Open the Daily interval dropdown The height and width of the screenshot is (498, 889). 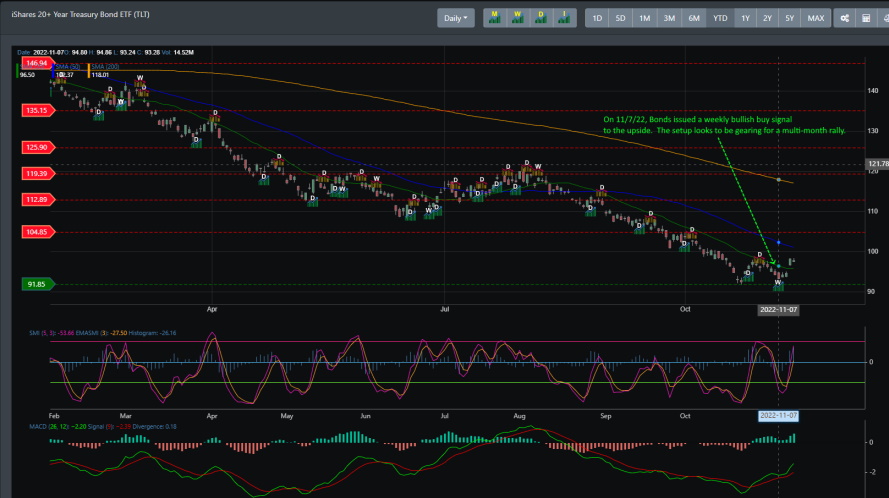tap(456, 18)
